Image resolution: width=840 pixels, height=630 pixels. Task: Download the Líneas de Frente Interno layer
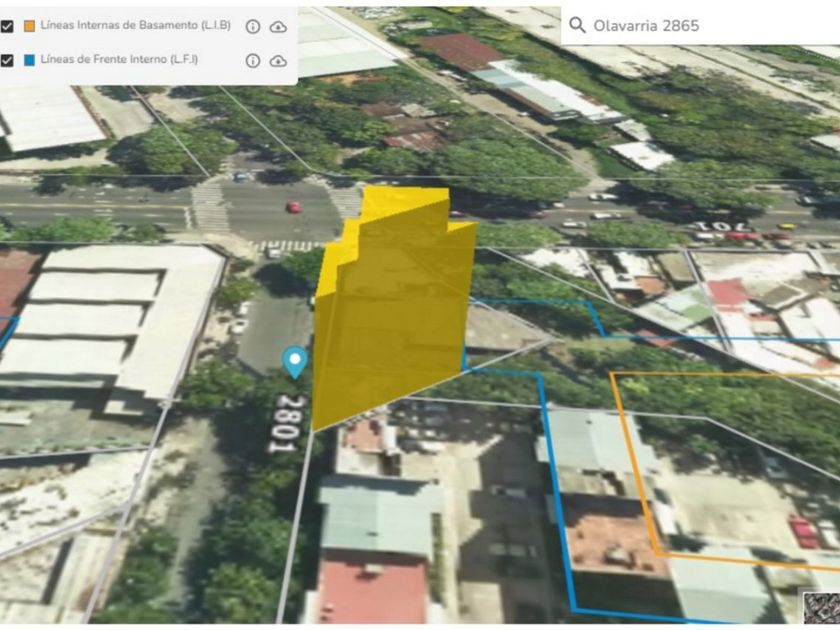click(278, 61)
